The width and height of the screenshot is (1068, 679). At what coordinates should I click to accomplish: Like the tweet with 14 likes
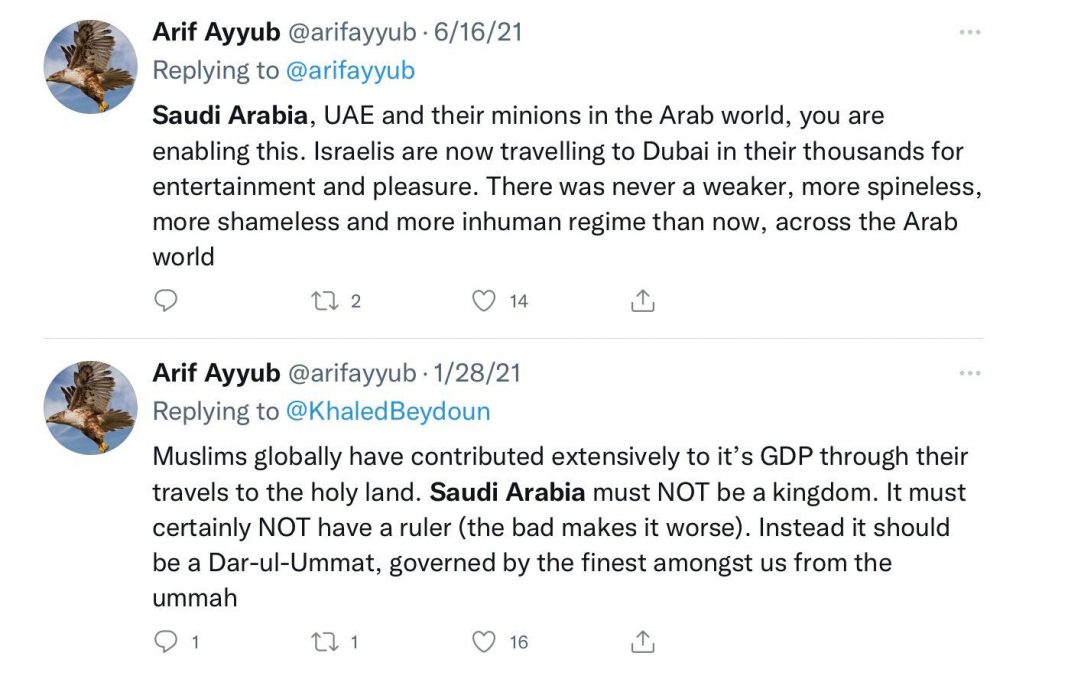click(x=485, y=300)
